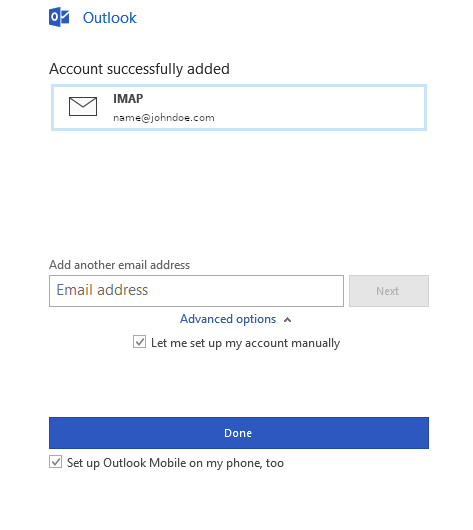Click the 'Account successfully added' heading
The width and height of the screenshot is (473, 530).
tap(139, 69)
